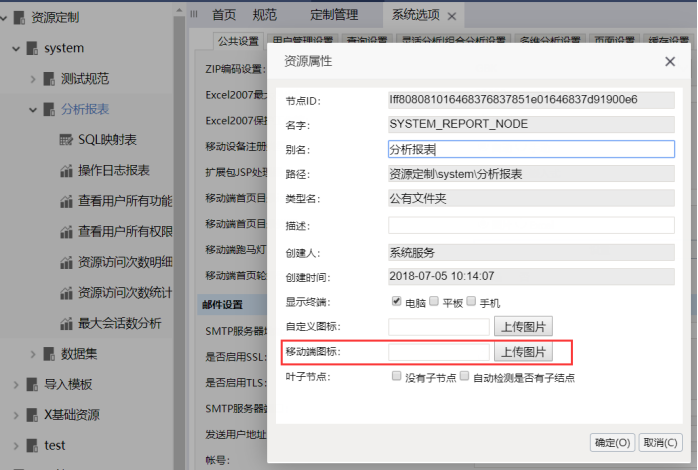Click the 描述 input field
Viewport: 698px width, 470px height.
[x=531, y=225]
